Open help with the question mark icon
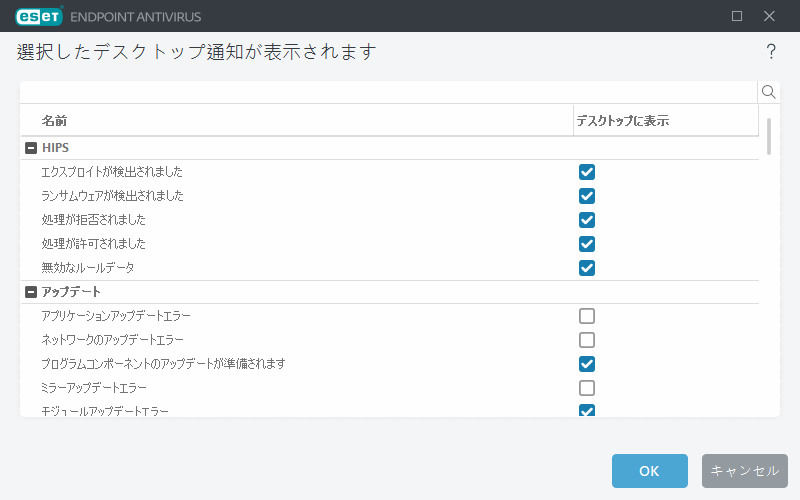The image size is (800, 500). coord(771,51)
